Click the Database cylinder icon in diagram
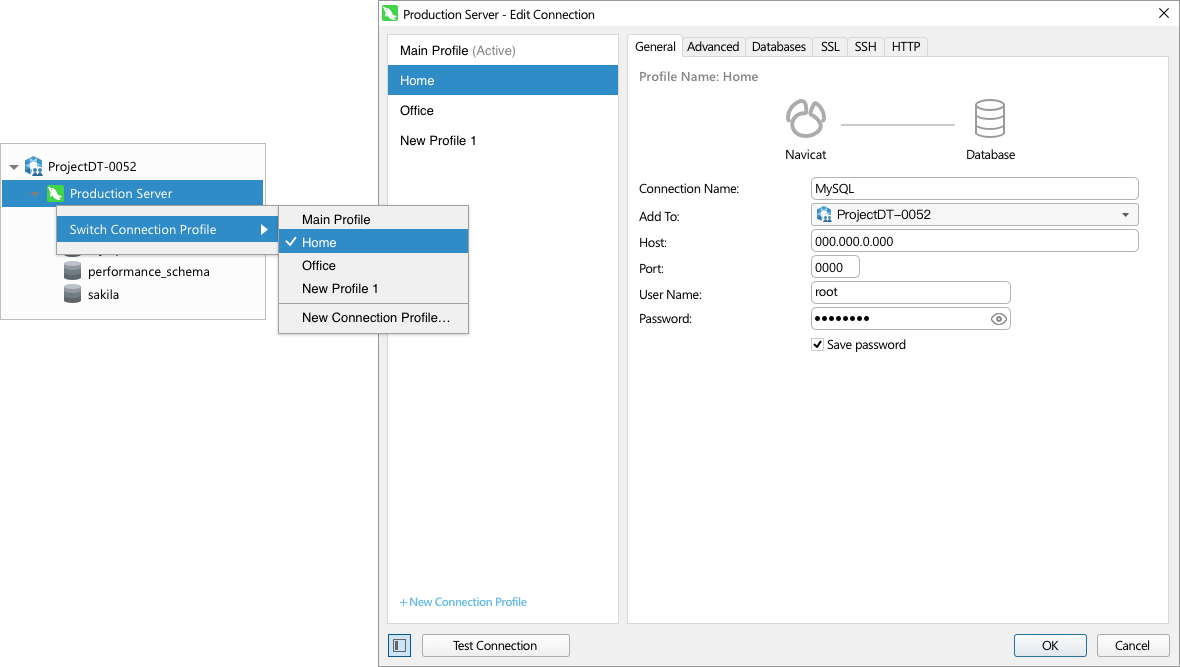This screenshot has width=1180, height=667. [990, 118]
